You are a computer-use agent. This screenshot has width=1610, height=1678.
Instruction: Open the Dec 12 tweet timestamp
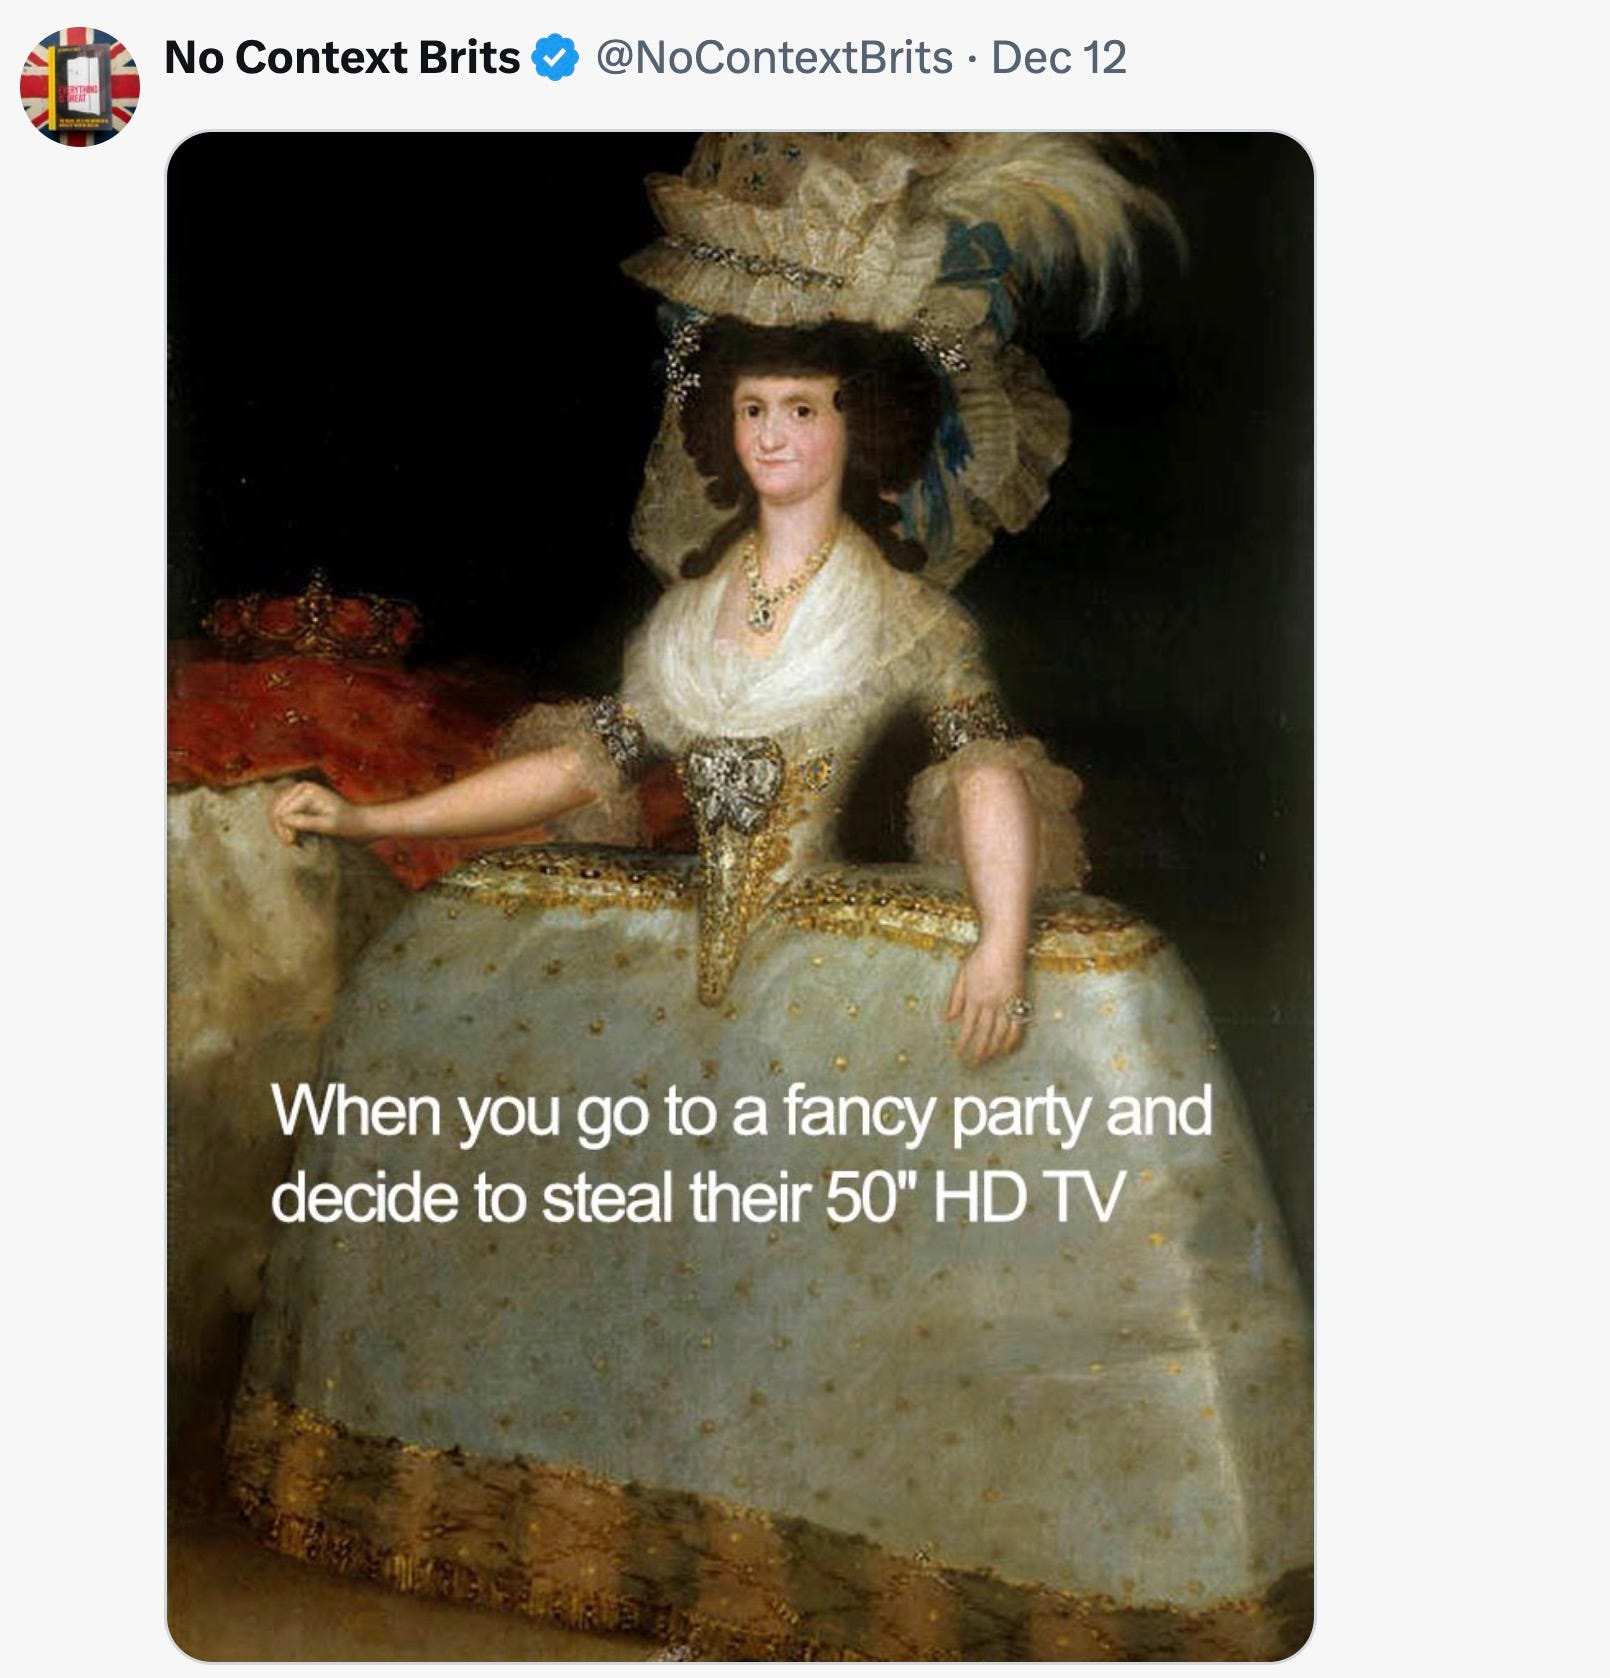1058,57
